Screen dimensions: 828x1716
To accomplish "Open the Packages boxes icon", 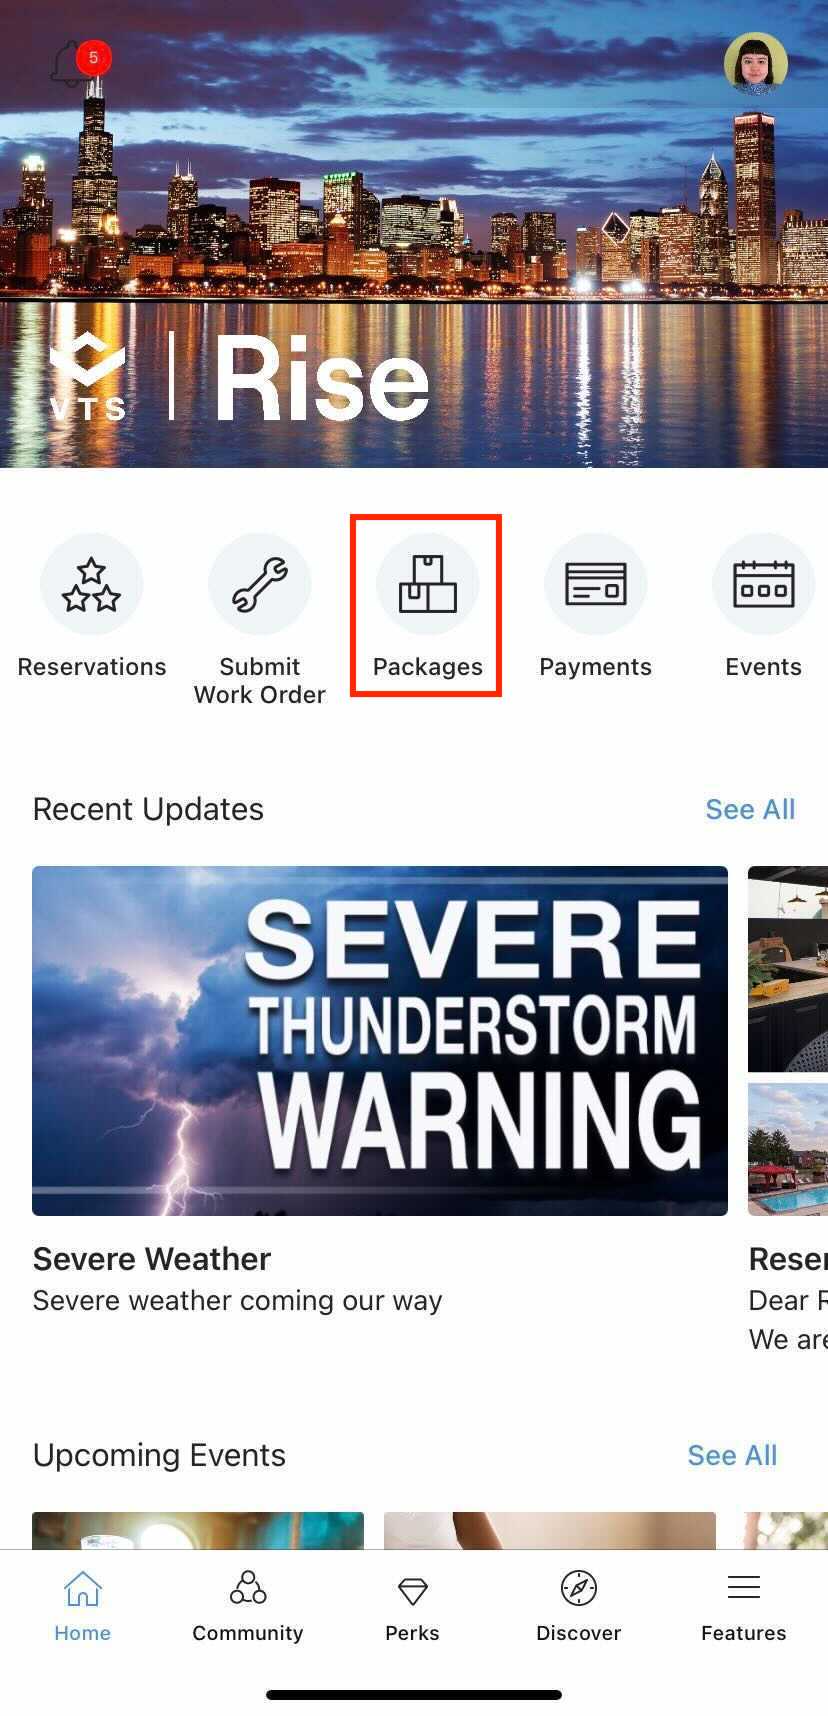I will (428, 585).
